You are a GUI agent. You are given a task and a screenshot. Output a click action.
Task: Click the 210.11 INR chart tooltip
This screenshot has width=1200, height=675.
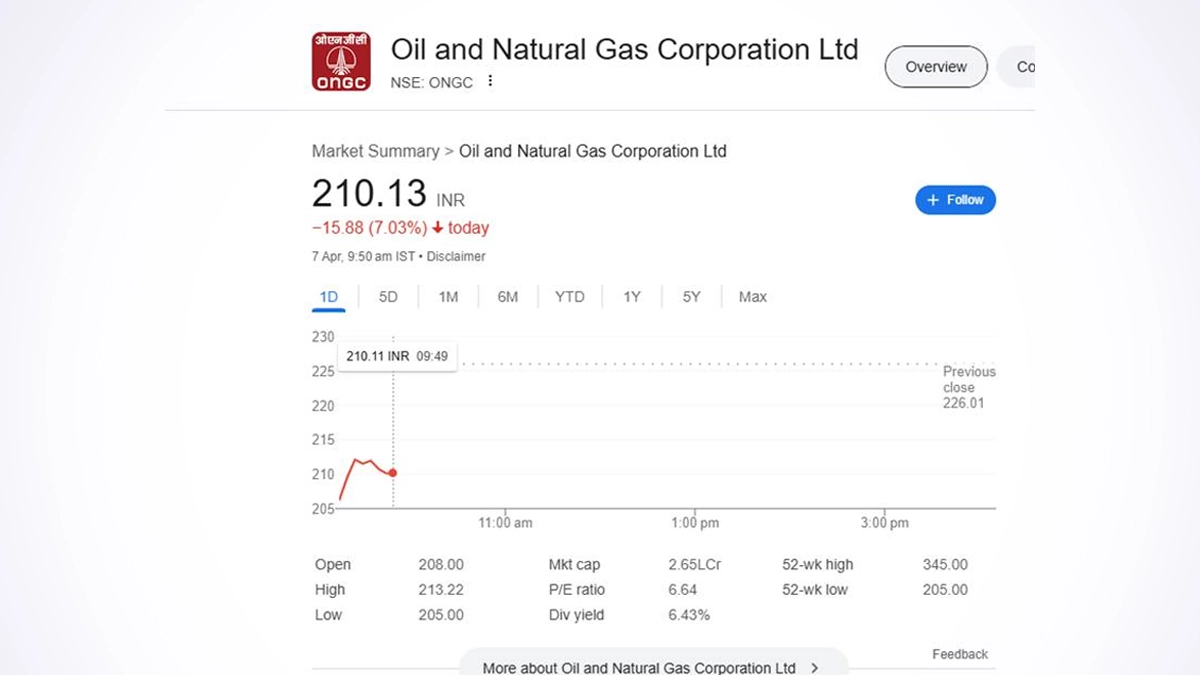397,356
